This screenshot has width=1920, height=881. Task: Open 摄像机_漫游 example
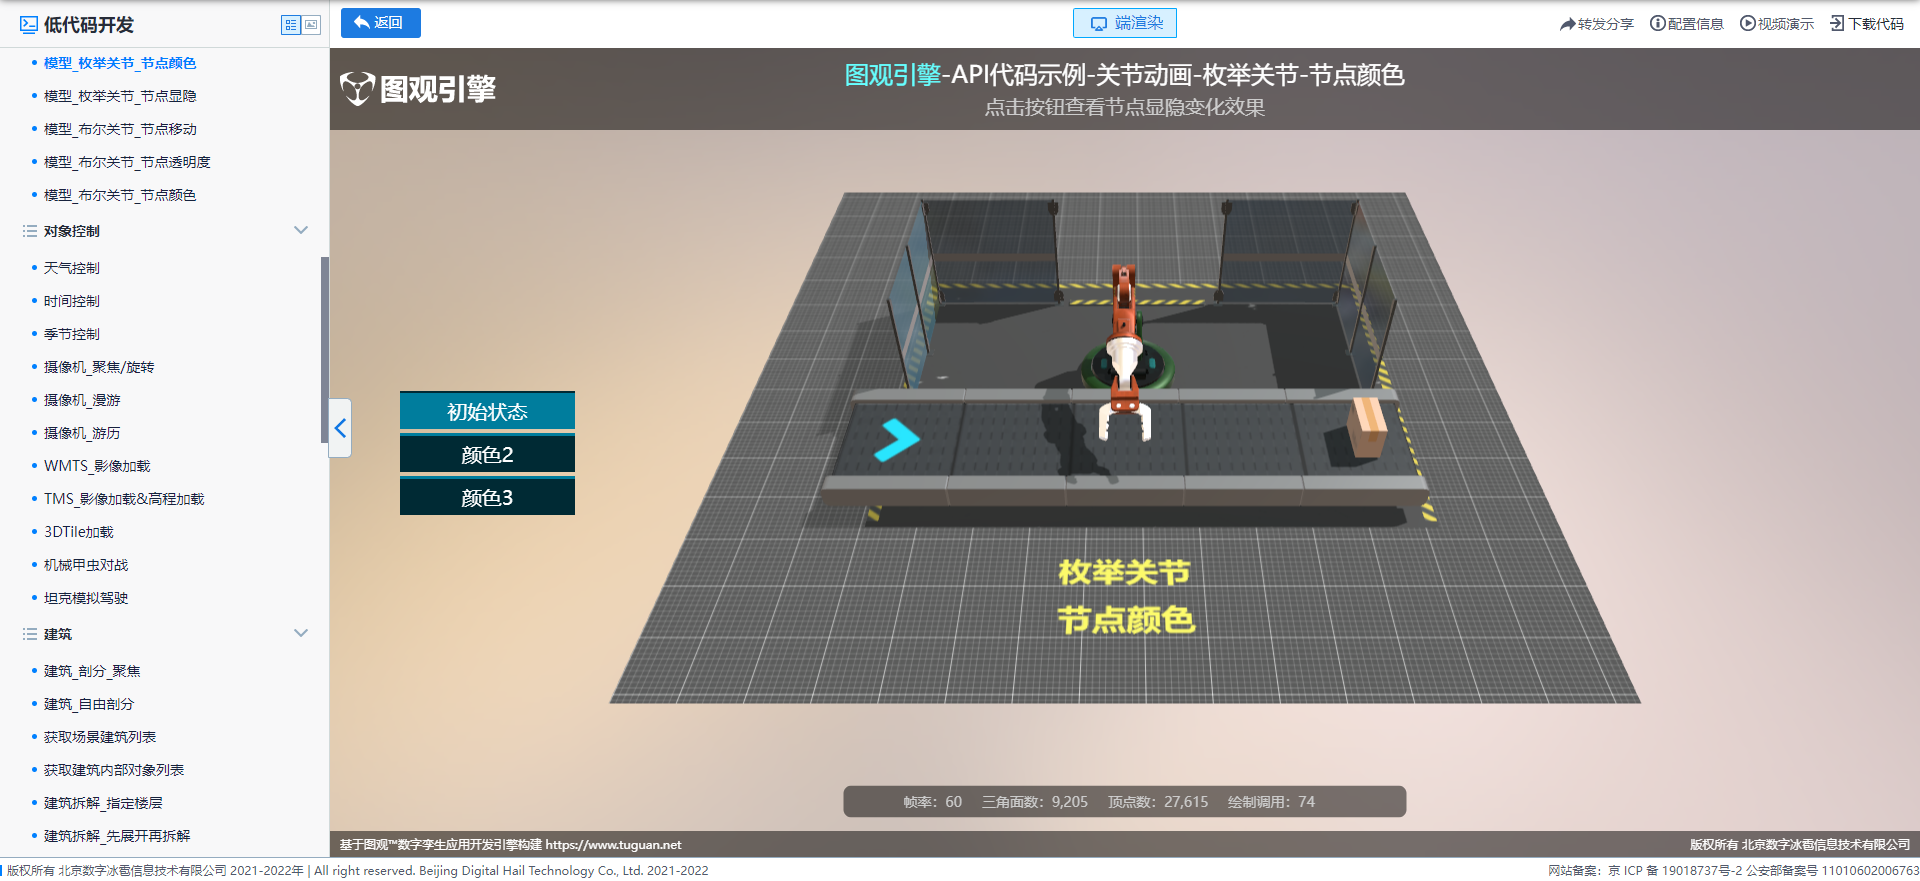[x=82, y=400]
